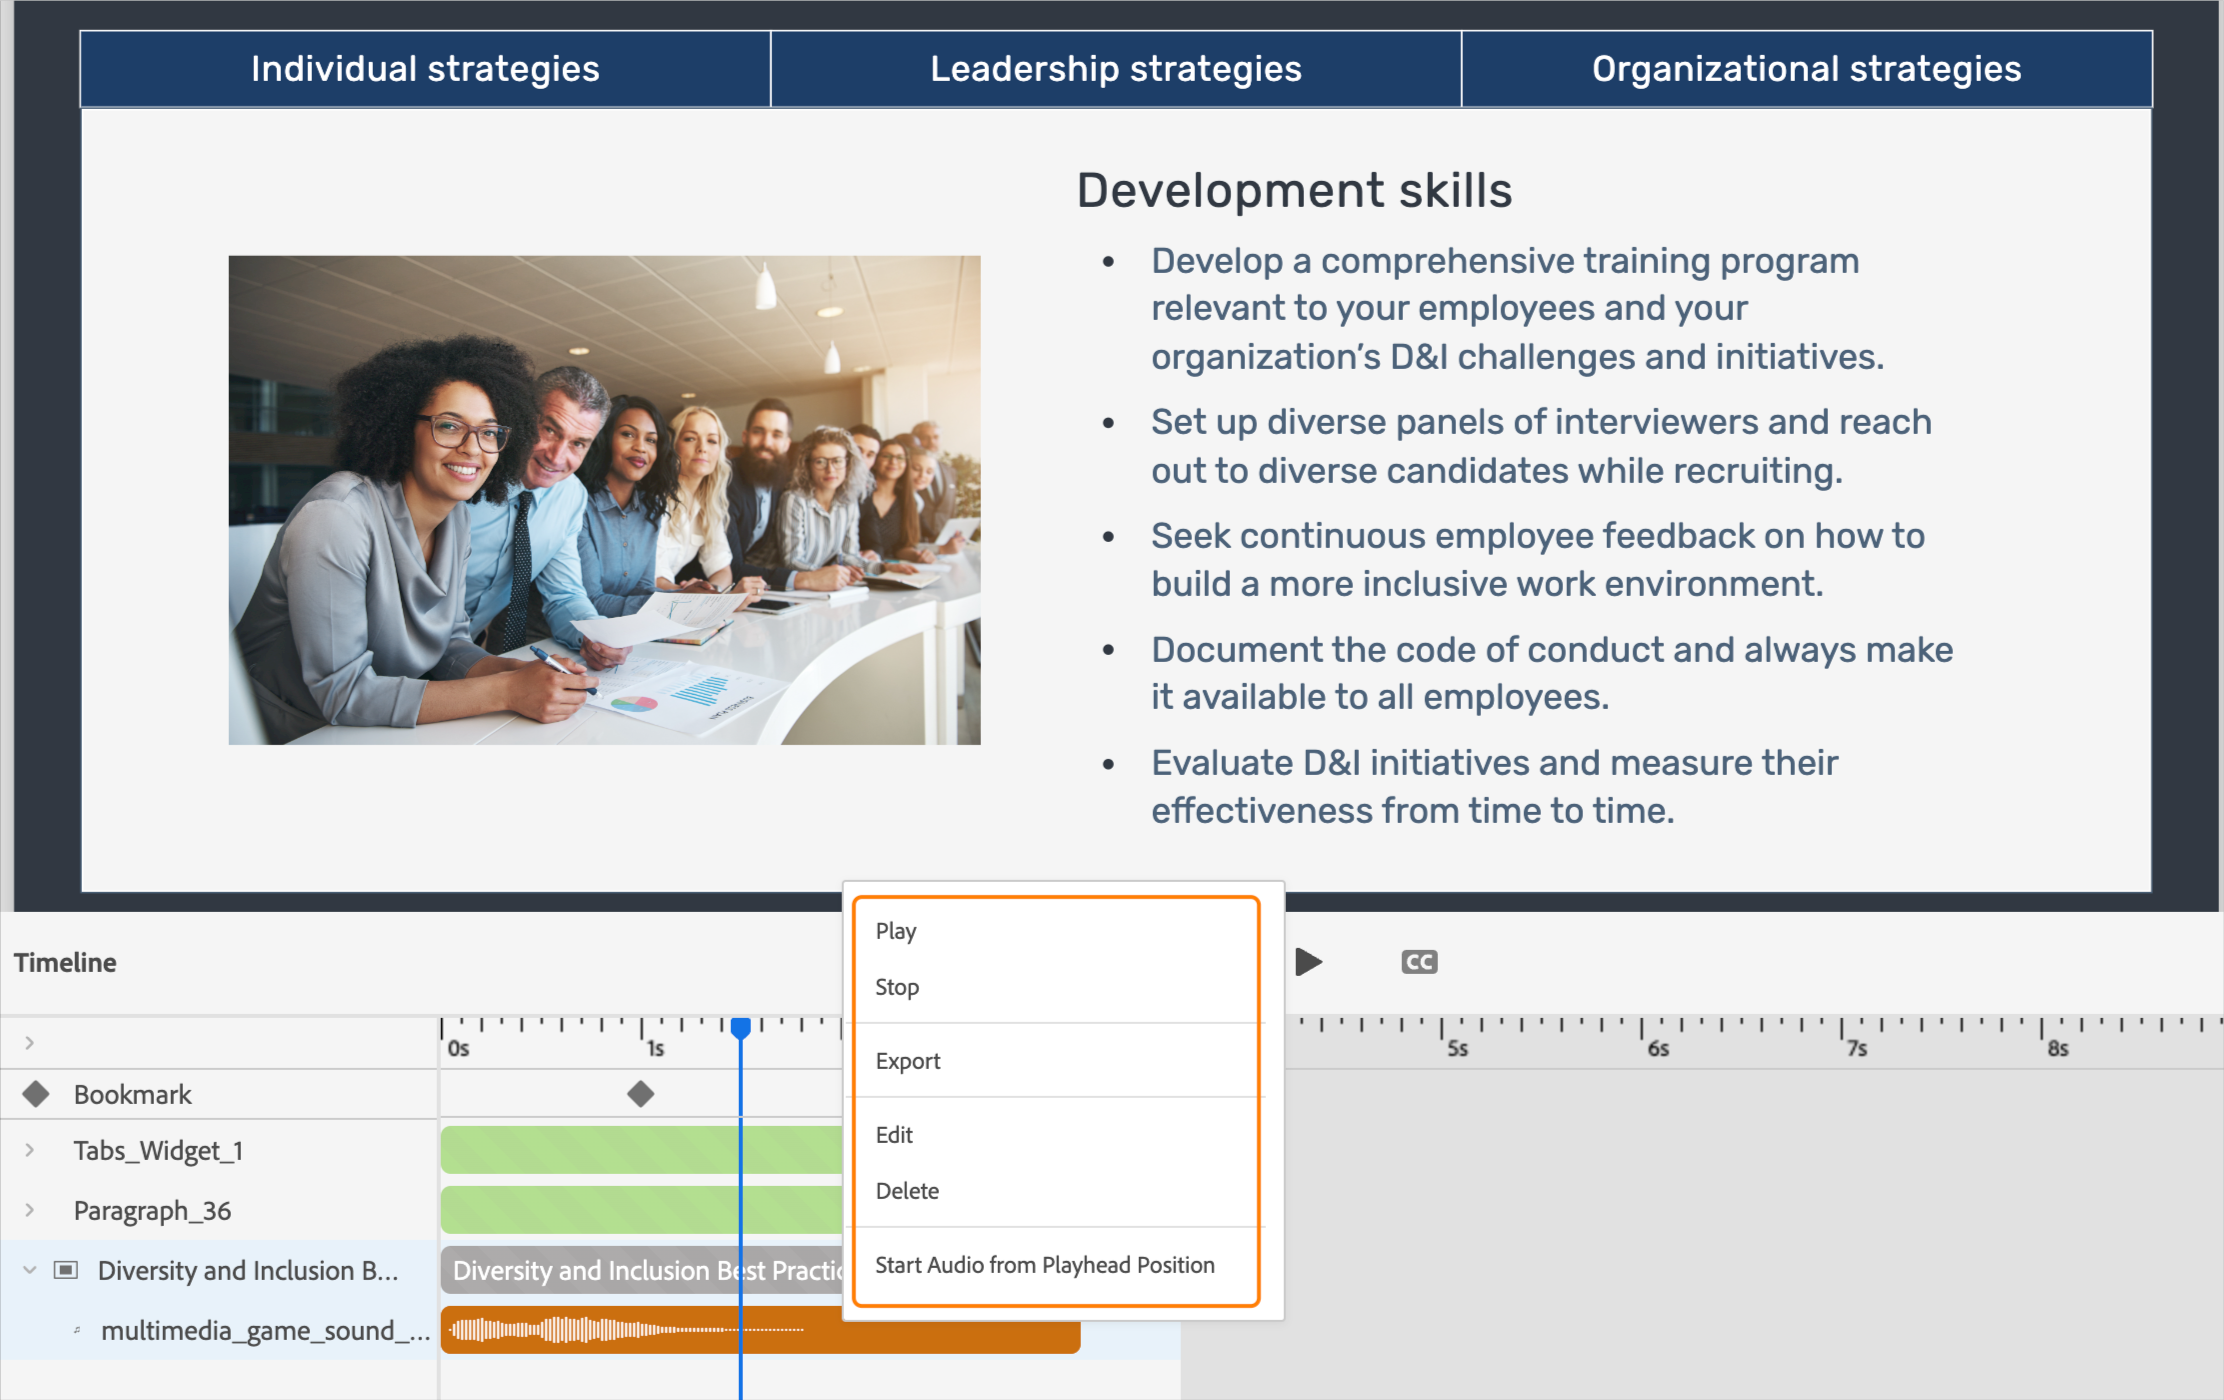Switch to the Leadership strategies tab
The width and height of the screenshot is (2224, 1400).
(1114, 68)
